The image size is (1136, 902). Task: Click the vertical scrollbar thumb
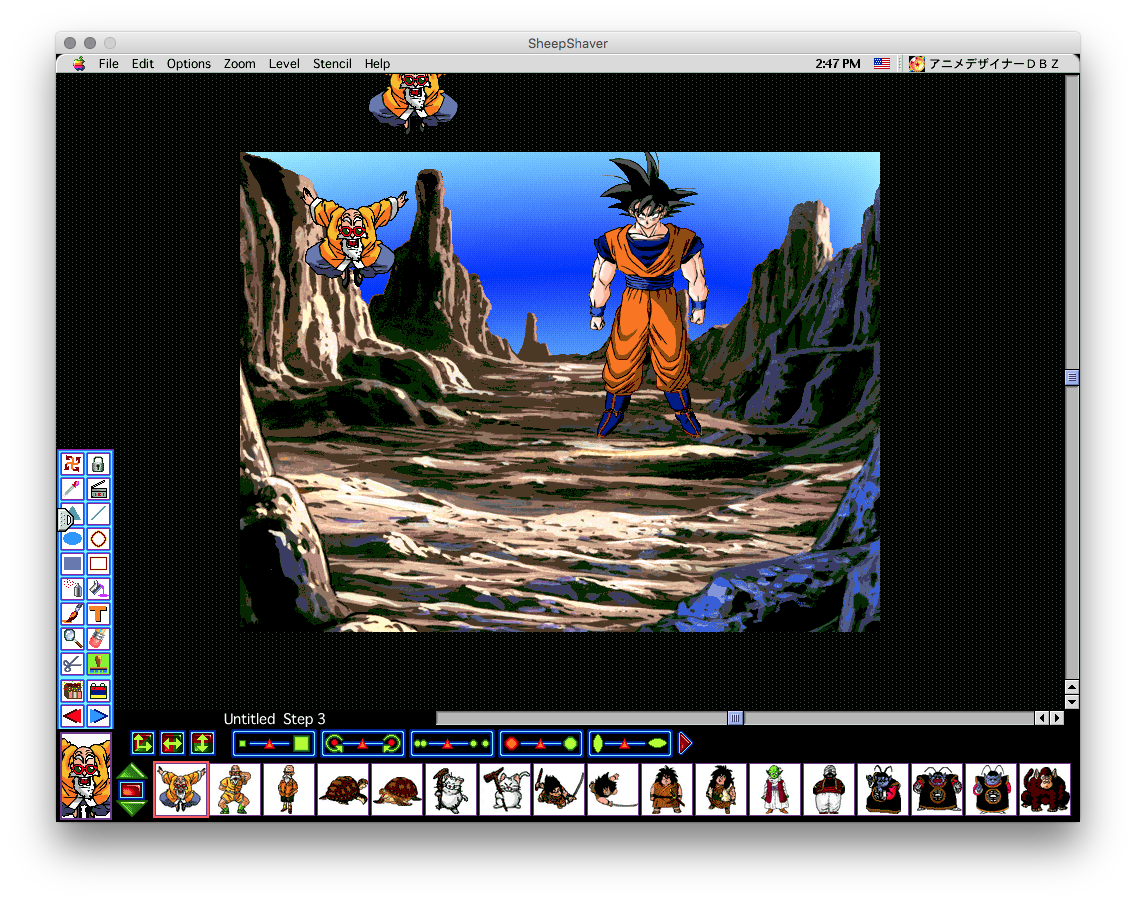[1072, 377]
